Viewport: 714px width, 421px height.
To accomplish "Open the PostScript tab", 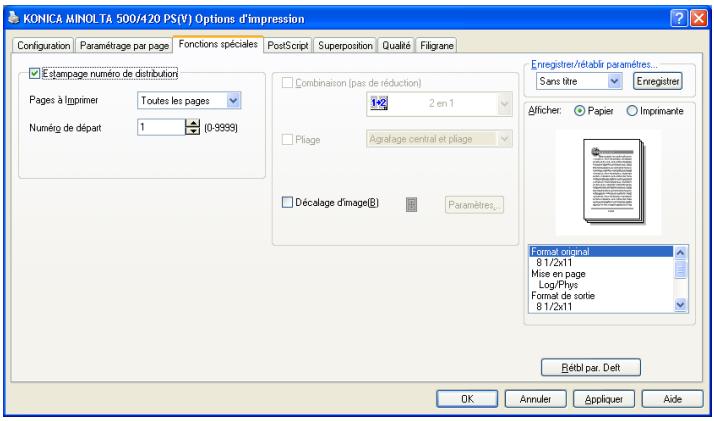I will [288, 46].
